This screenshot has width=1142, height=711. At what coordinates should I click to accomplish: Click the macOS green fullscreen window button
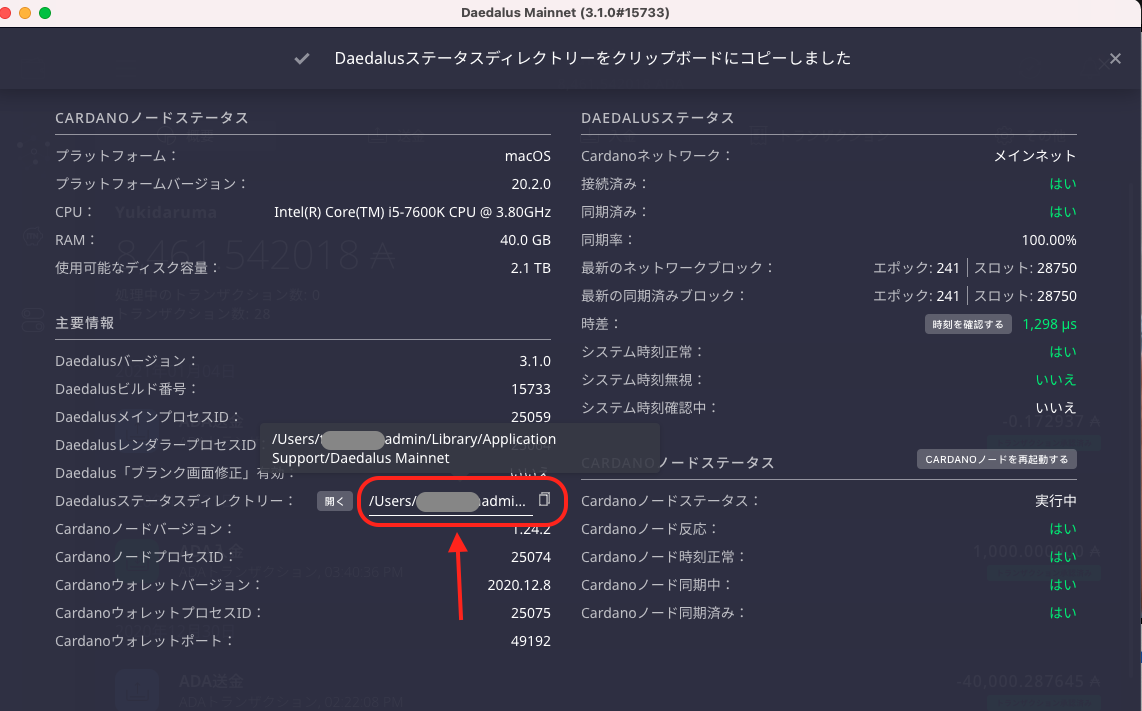(x=44, y=13)
